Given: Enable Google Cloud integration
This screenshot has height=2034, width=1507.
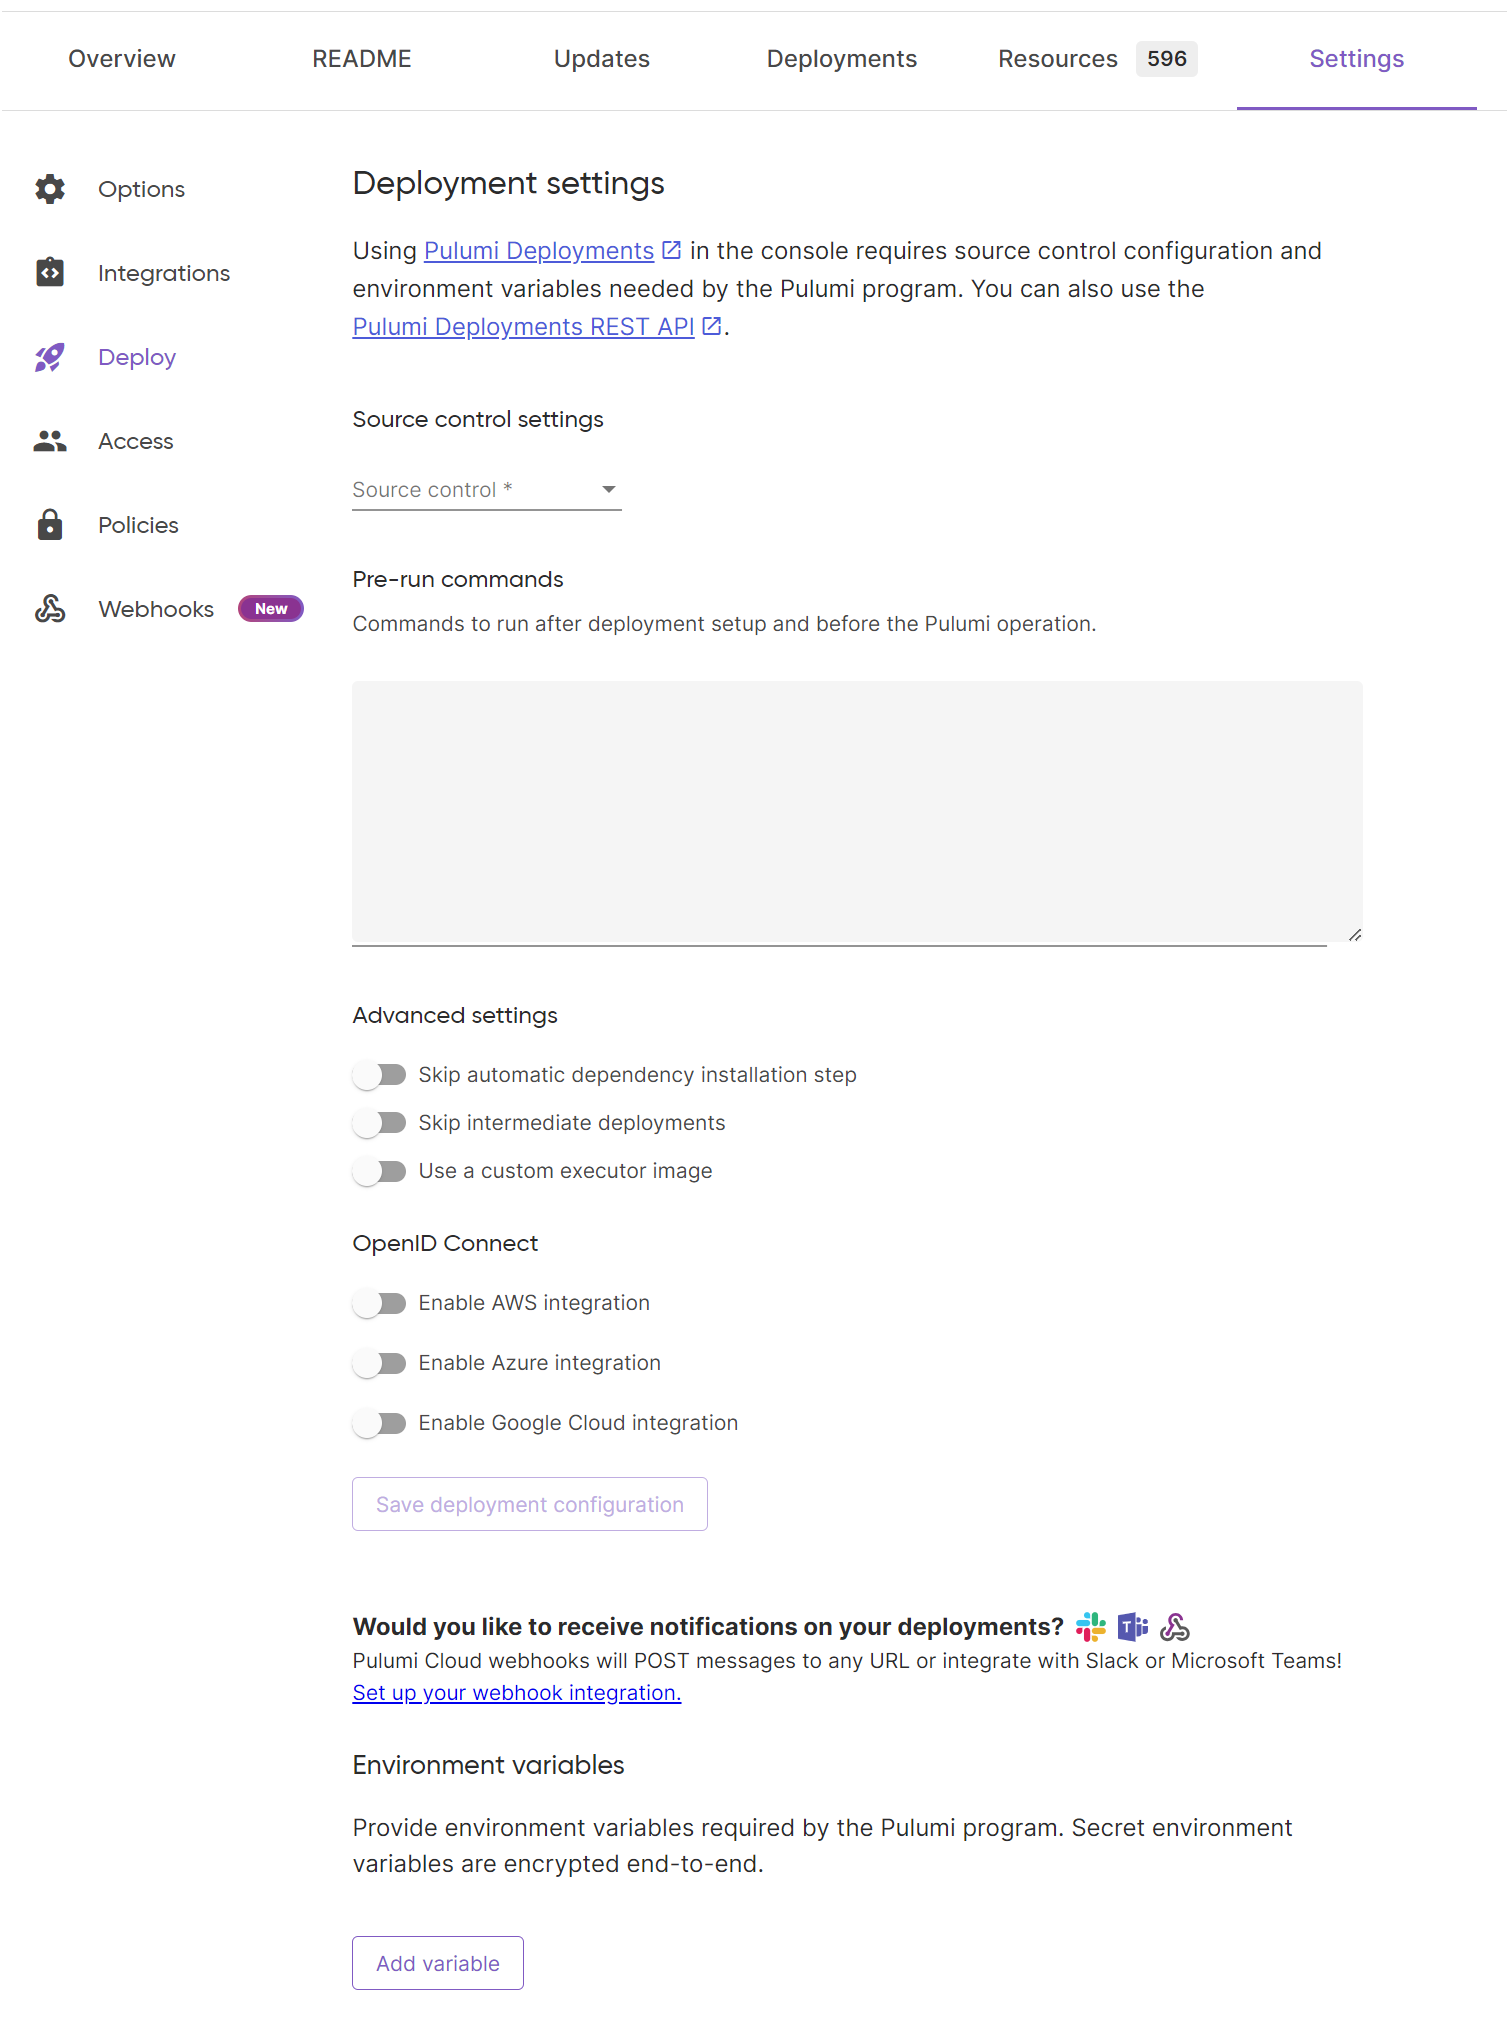Looking at the screenshot, I should [x=379, y=1422].
